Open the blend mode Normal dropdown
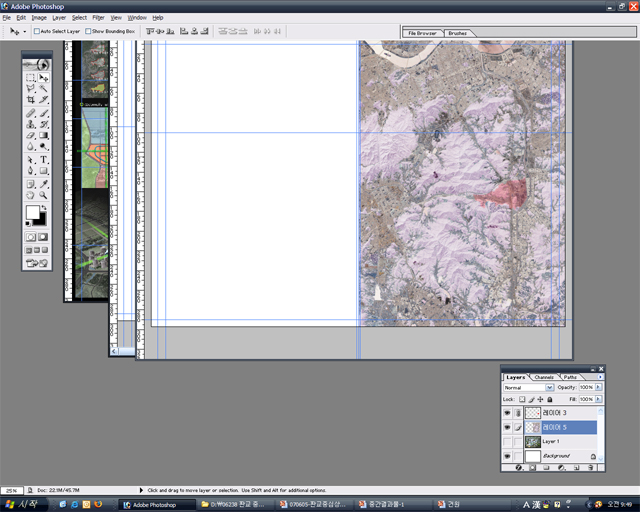 pos(529,387)
